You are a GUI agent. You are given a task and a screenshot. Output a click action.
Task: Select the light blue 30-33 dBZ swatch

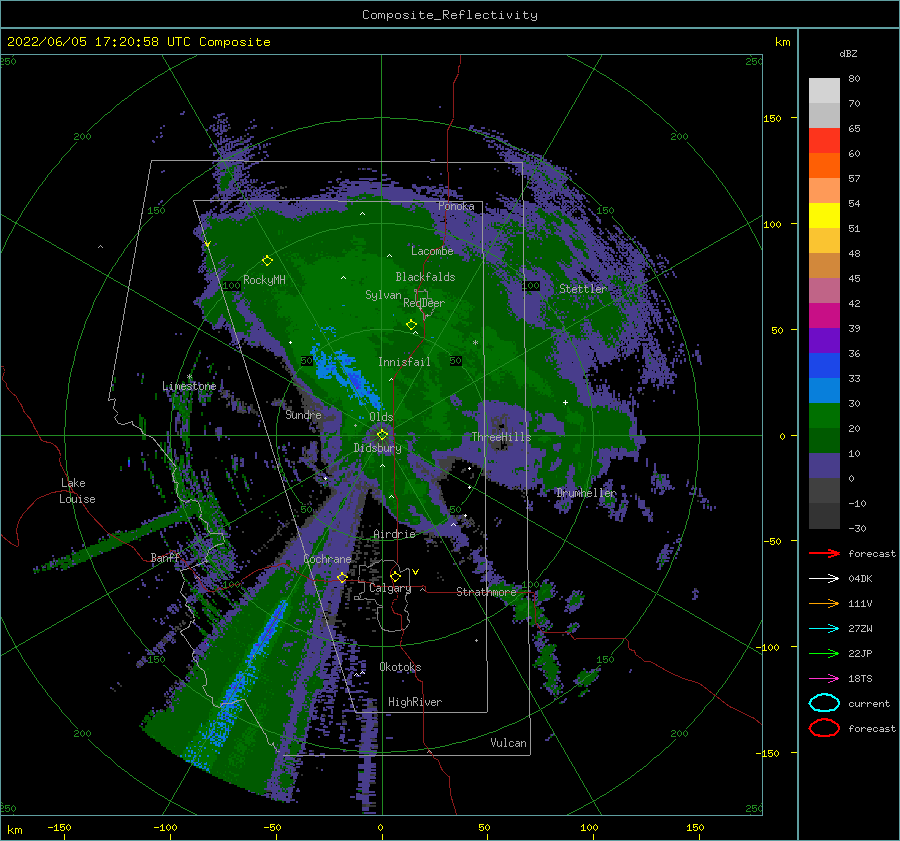tap(824, 390)
